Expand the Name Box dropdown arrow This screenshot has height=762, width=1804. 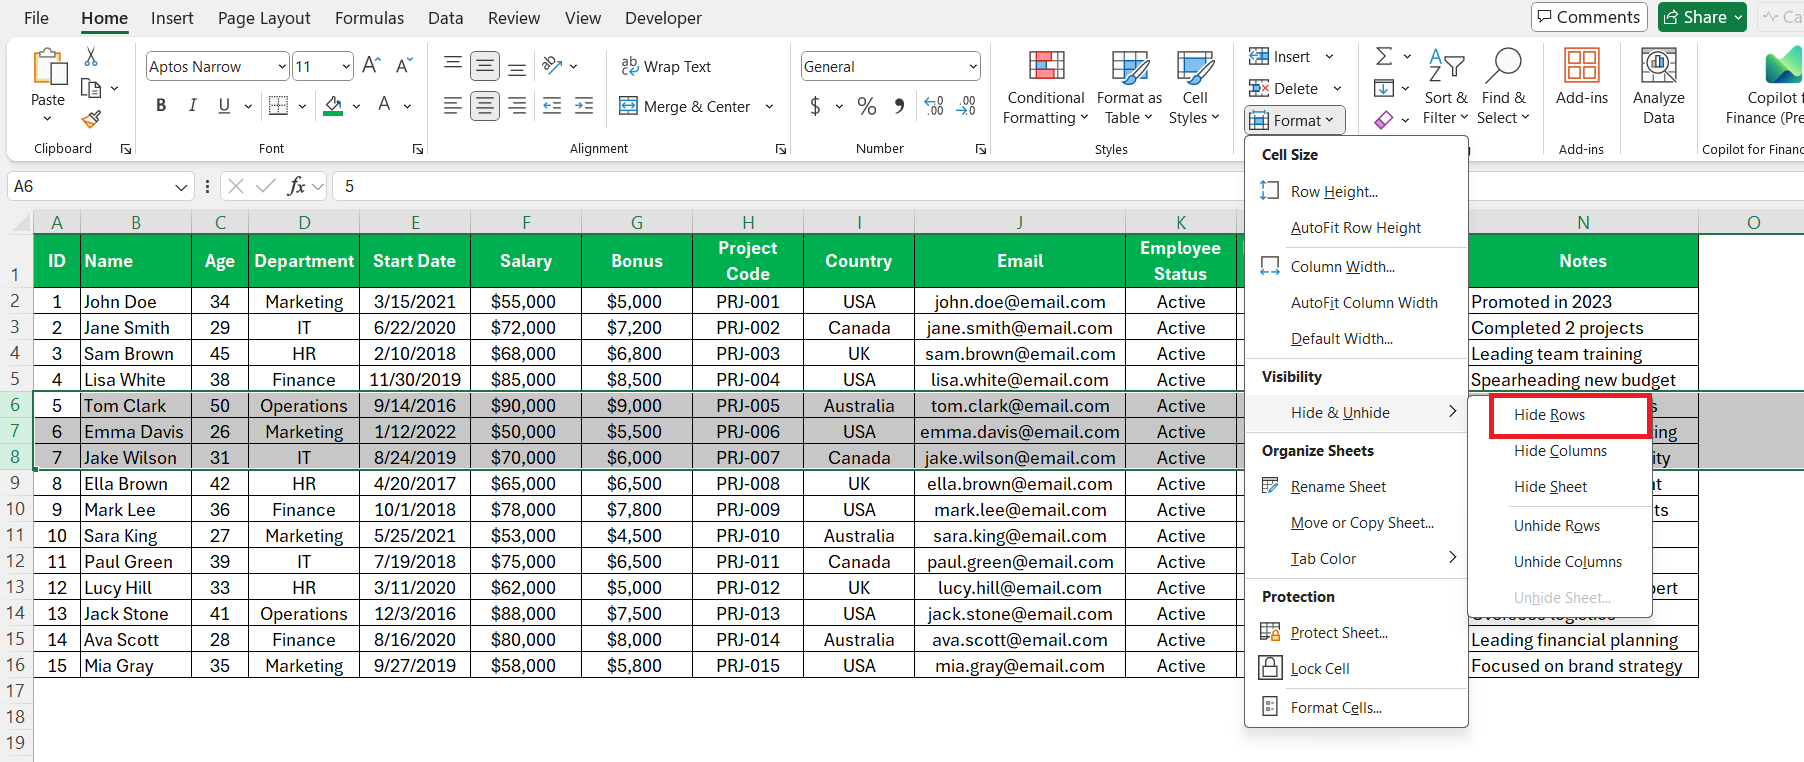click(x=181, y=187)
